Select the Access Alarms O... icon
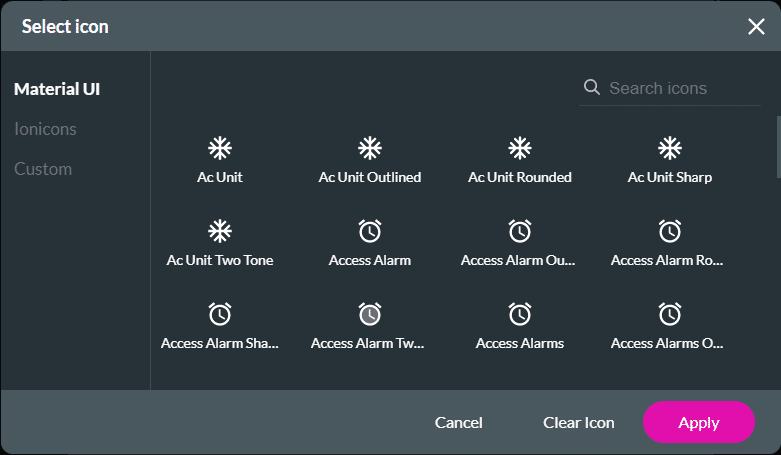The image size is (781, 455). 669,314
